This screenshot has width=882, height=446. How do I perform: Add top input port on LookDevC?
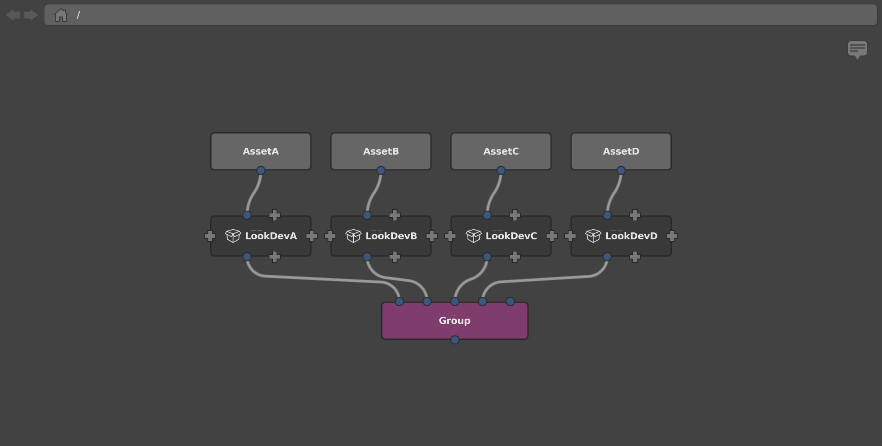(515, 215)
